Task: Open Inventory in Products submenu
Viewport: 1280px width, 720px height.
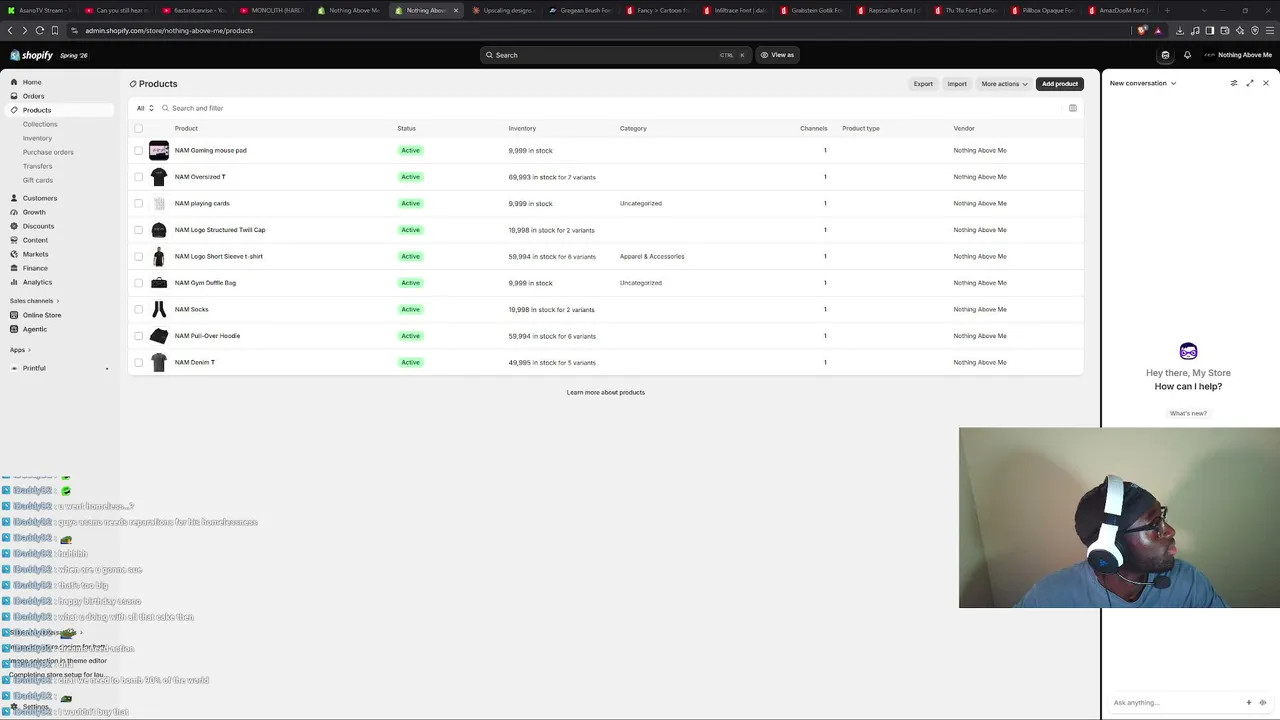Action: pyautogui.click(x=37, y=138)
